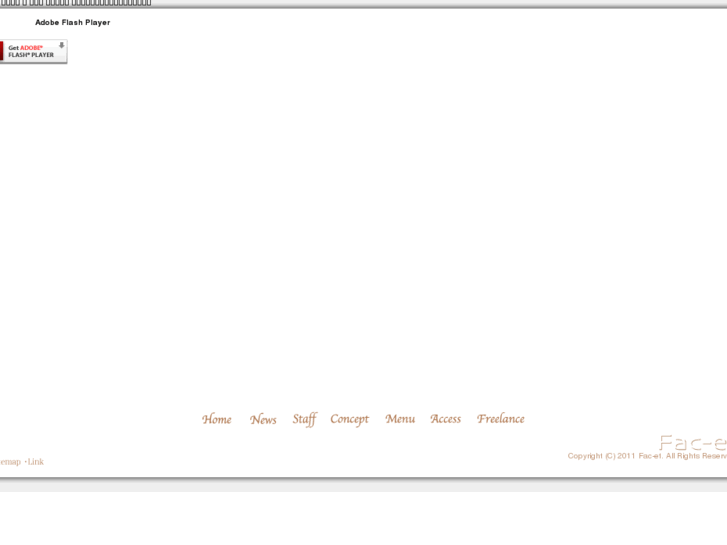The width and height of the screenshot is (727, 545).
Task: Click the Adobe Flash Player heading text
Action: 73,22
